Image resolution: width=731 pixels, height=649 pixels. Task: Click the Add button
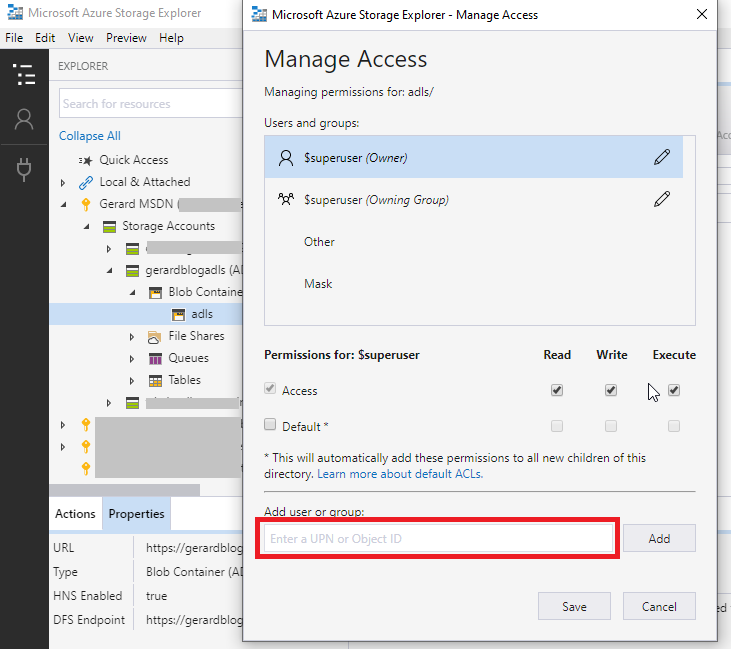[x=659, y=539]
